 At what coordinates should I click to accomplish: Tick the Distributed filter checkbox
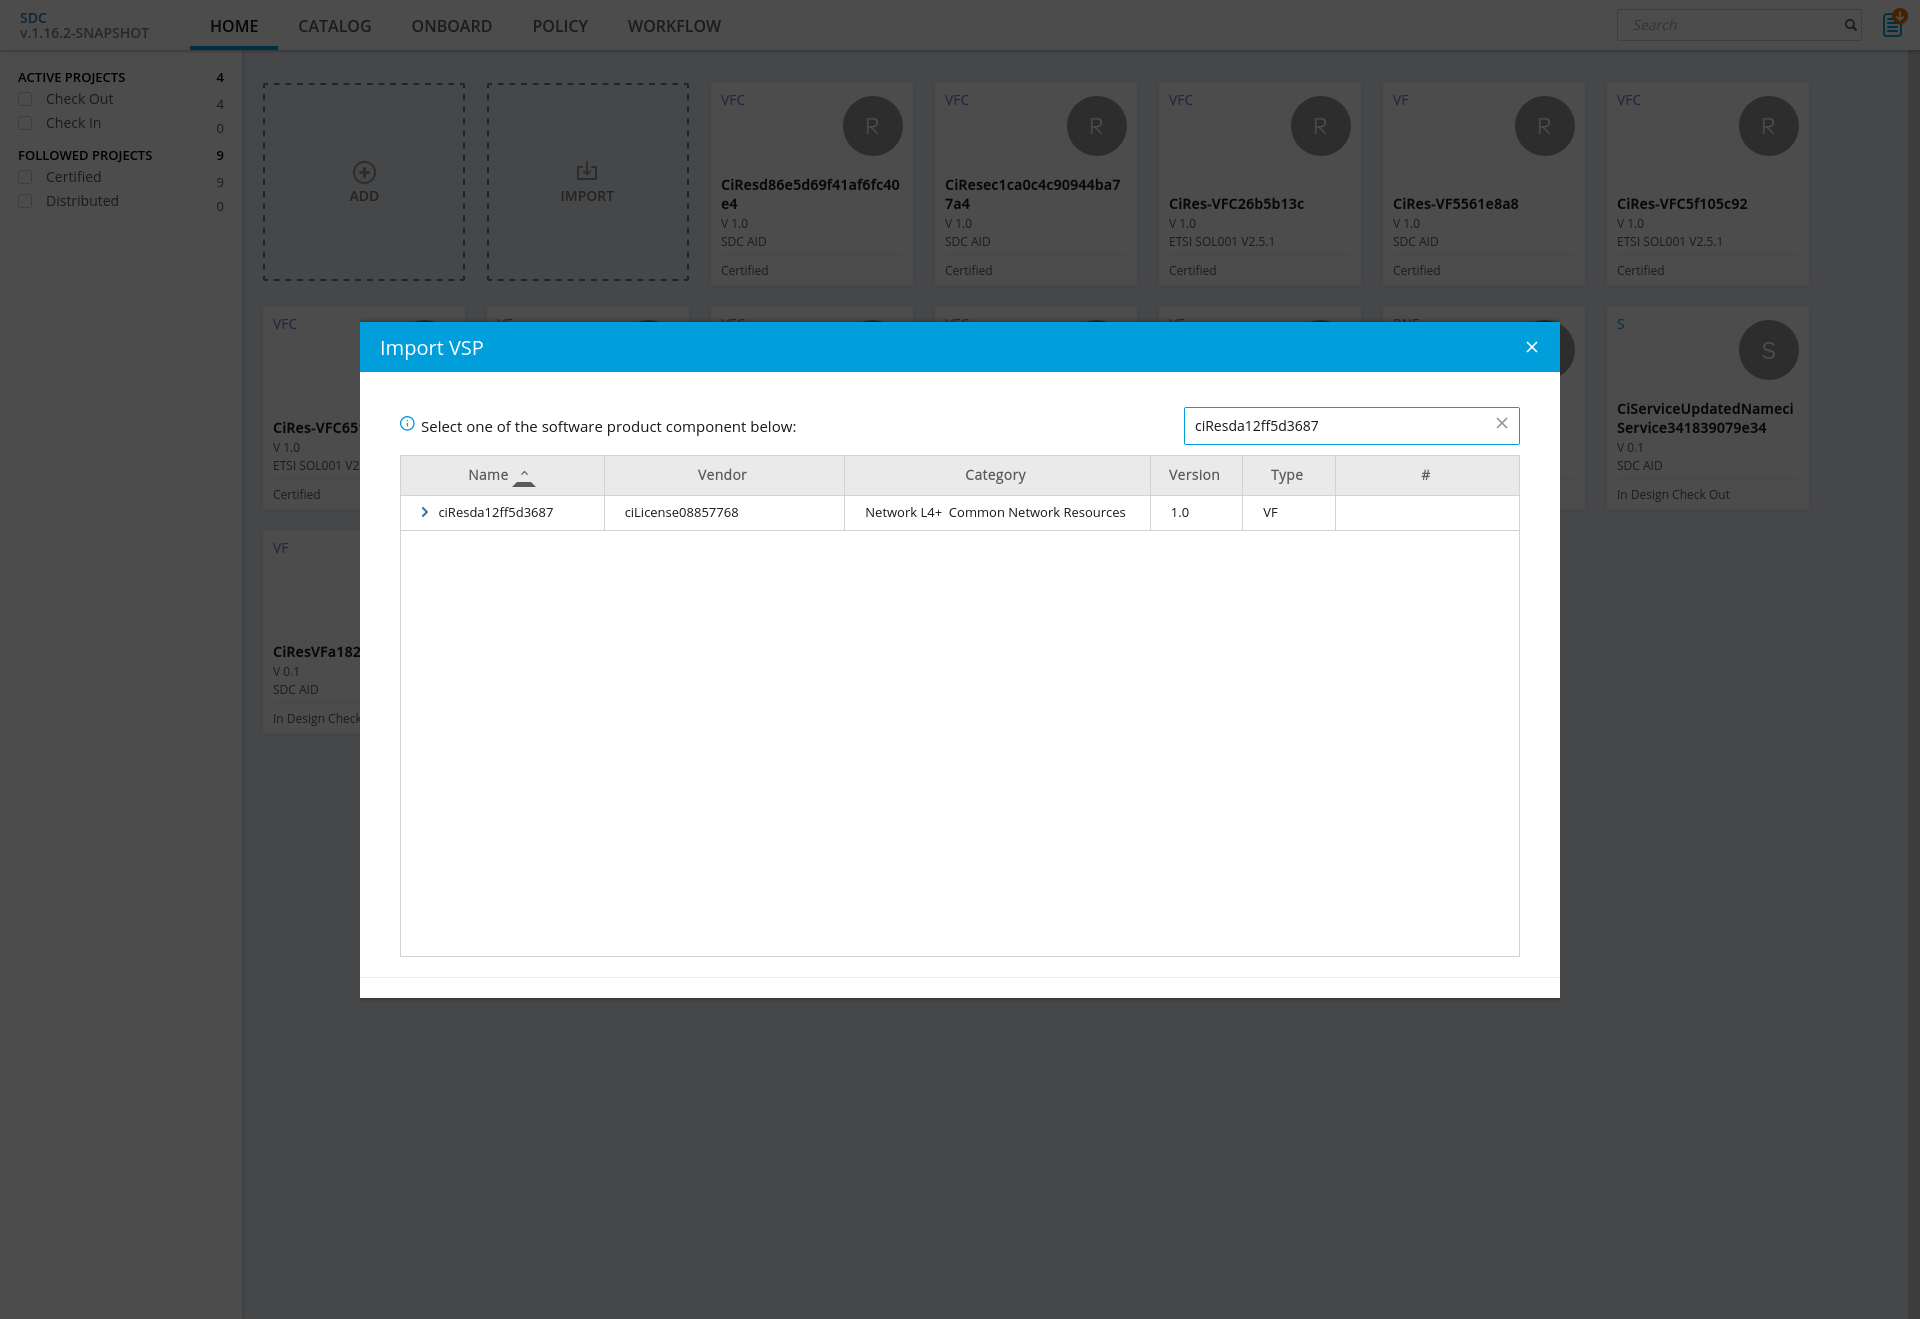coord(26,201)
